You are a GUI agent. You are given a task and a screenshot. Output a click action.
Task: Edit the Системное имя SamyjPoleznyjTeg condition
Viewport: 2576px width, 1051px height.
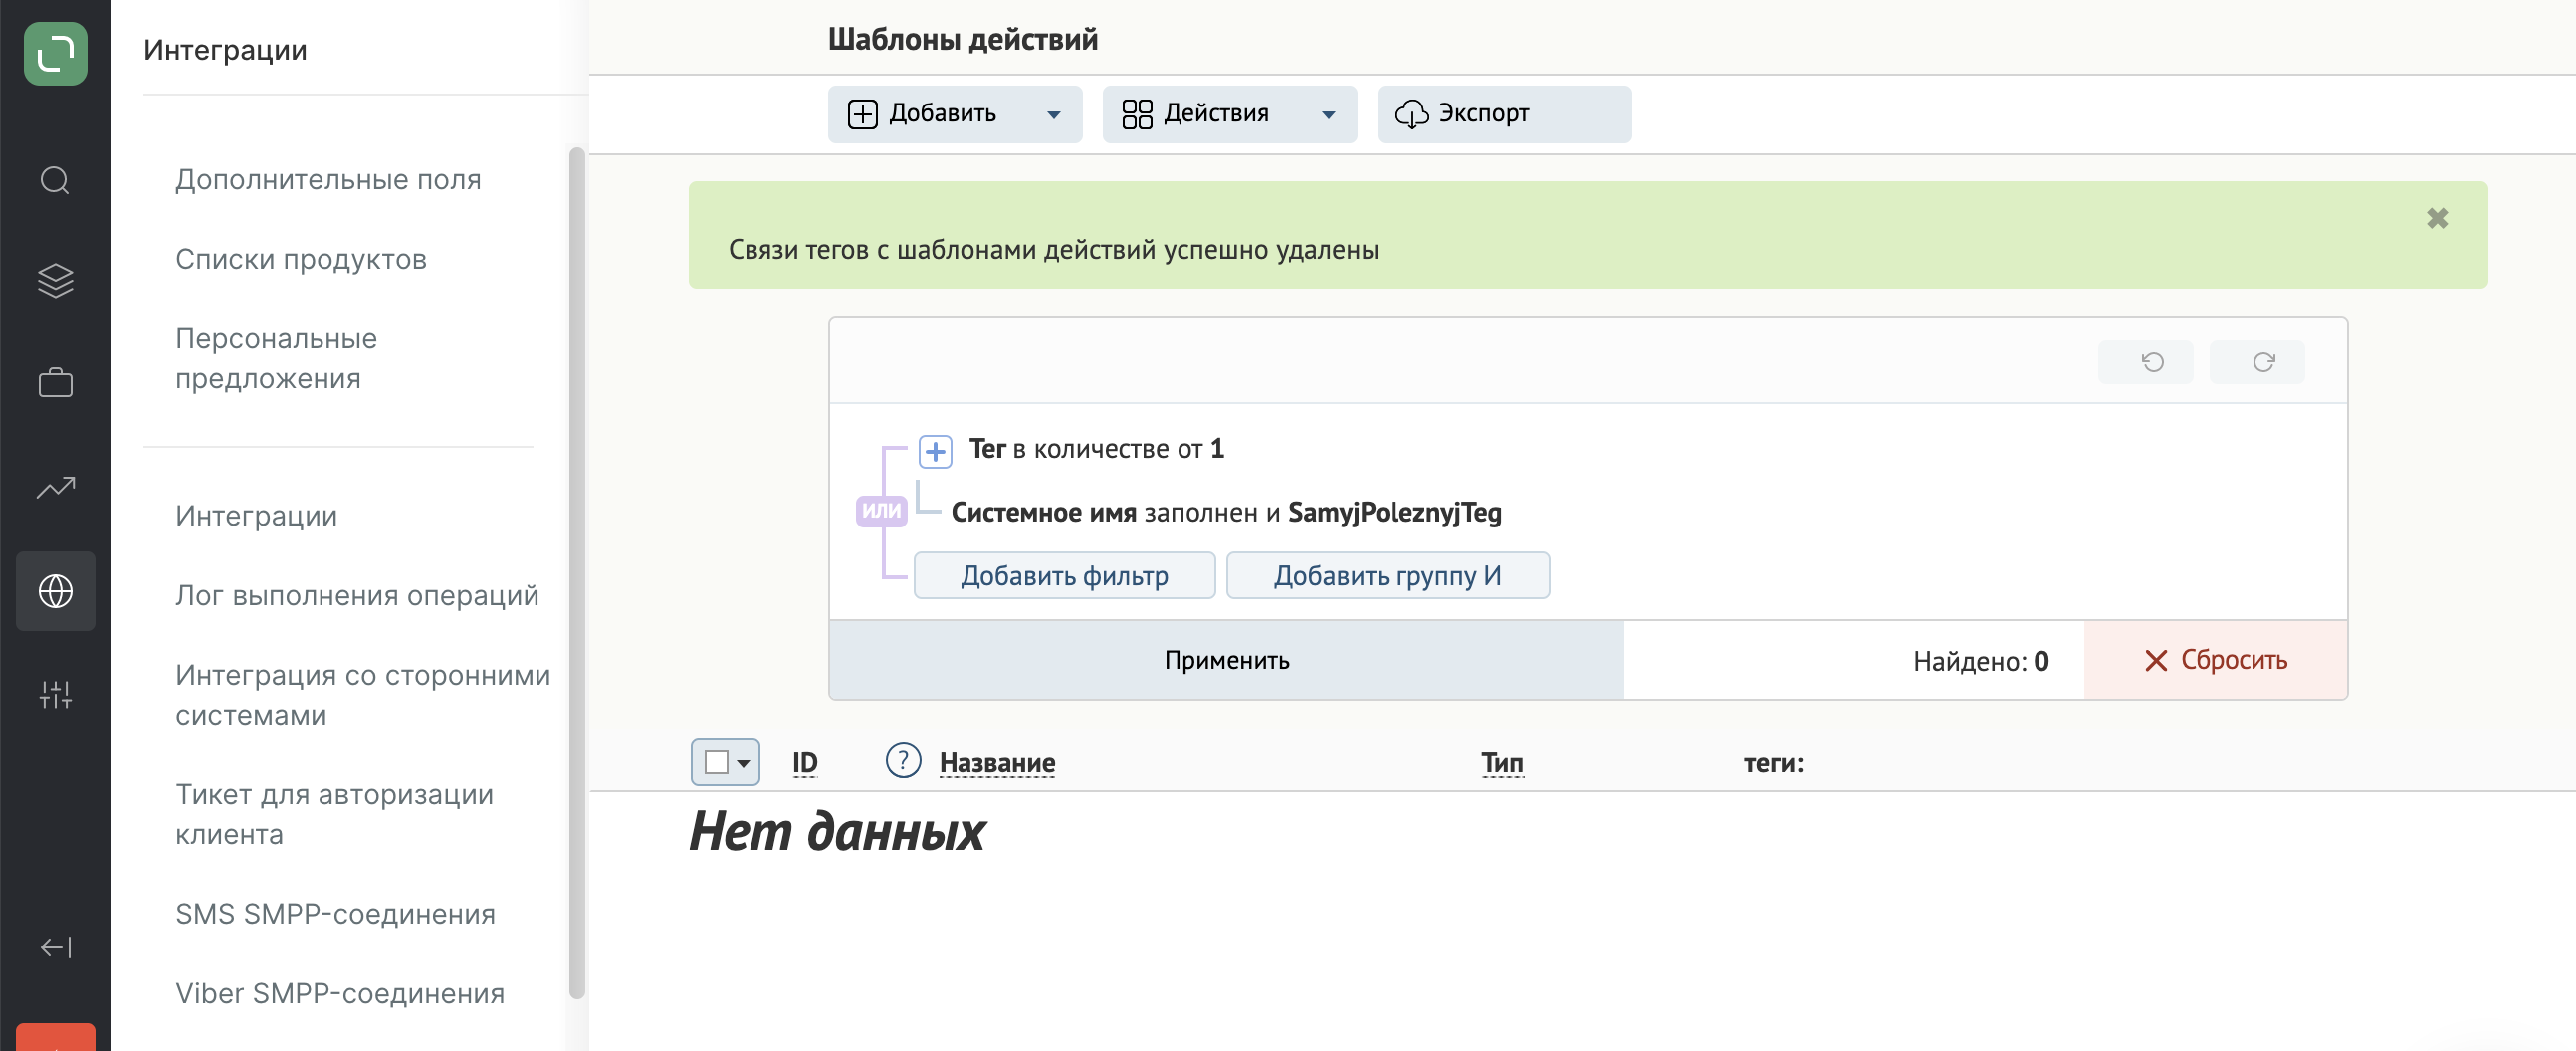(1226, 513)
